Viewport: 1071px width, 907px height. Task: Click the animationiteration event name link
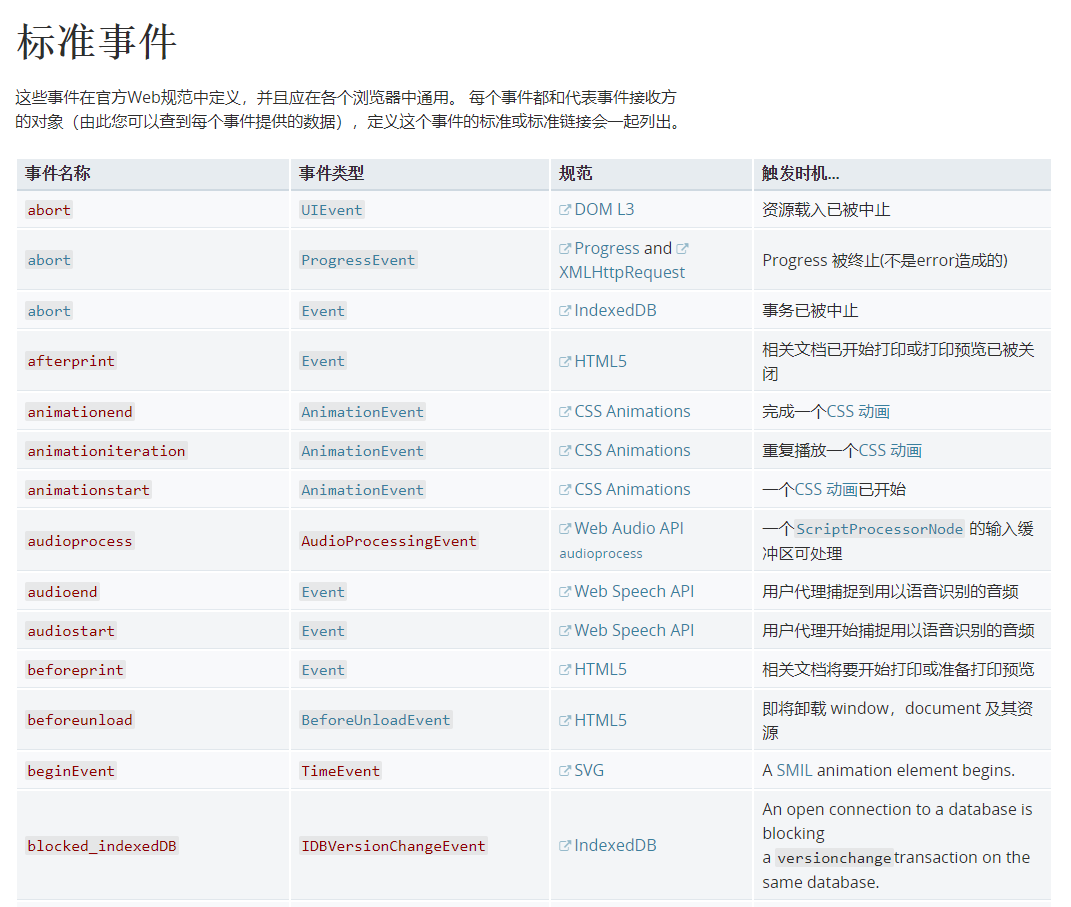(x=106, y=451)
